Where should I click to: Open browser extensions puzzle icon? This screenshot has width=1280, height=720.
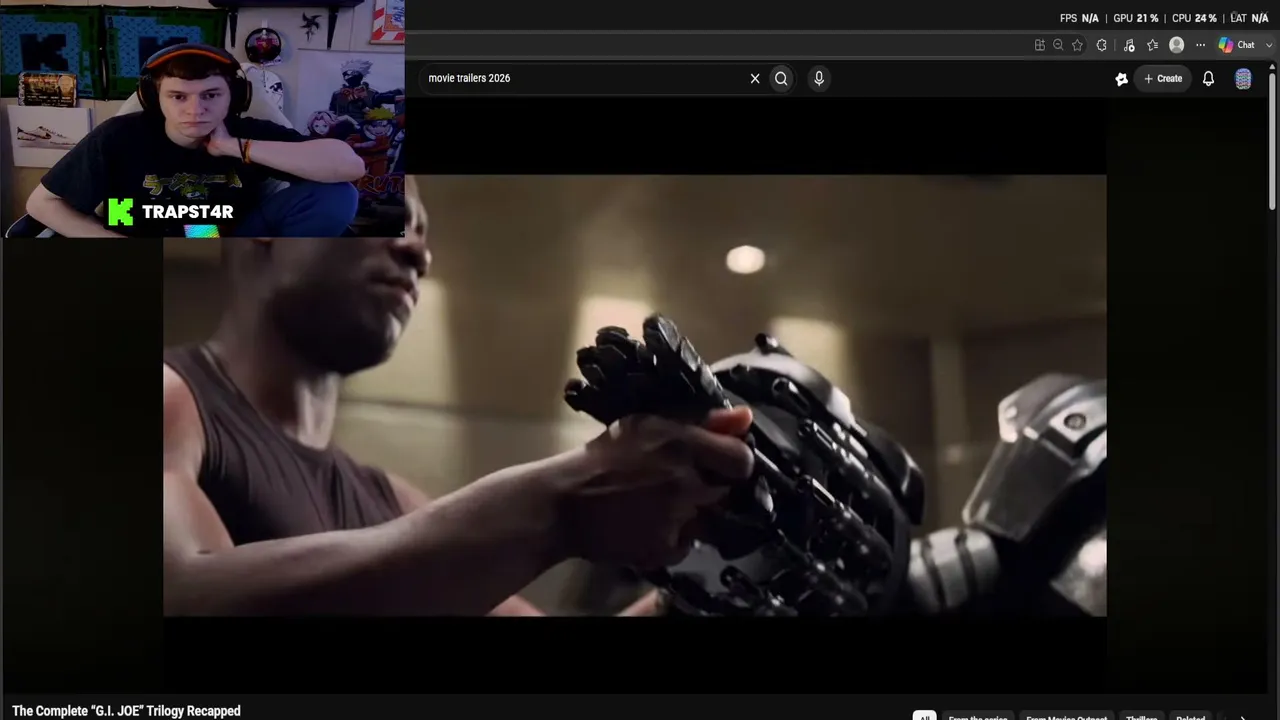point(1102,45)
